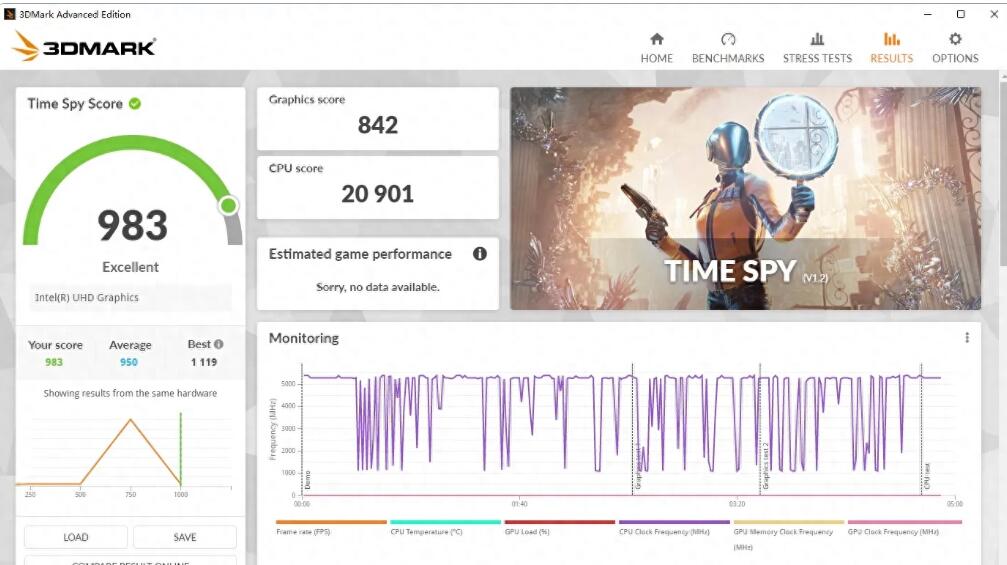Click the 3DMark logo
The height and width of the screenshot is (565, 1007).
pyautogui.click(x=84, y=46)
